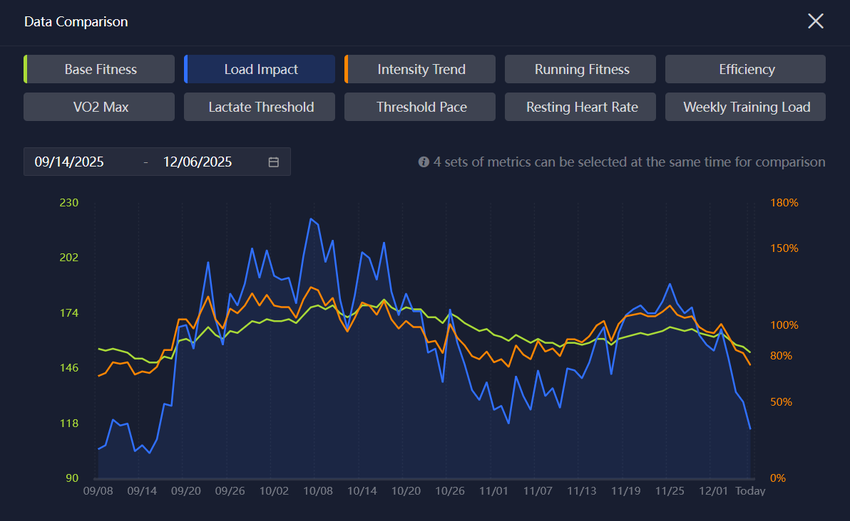The width and height of the screenshot is (850, 521).
Task: Click the green Base Fitness color bar
Action: (x=26, y=69)
